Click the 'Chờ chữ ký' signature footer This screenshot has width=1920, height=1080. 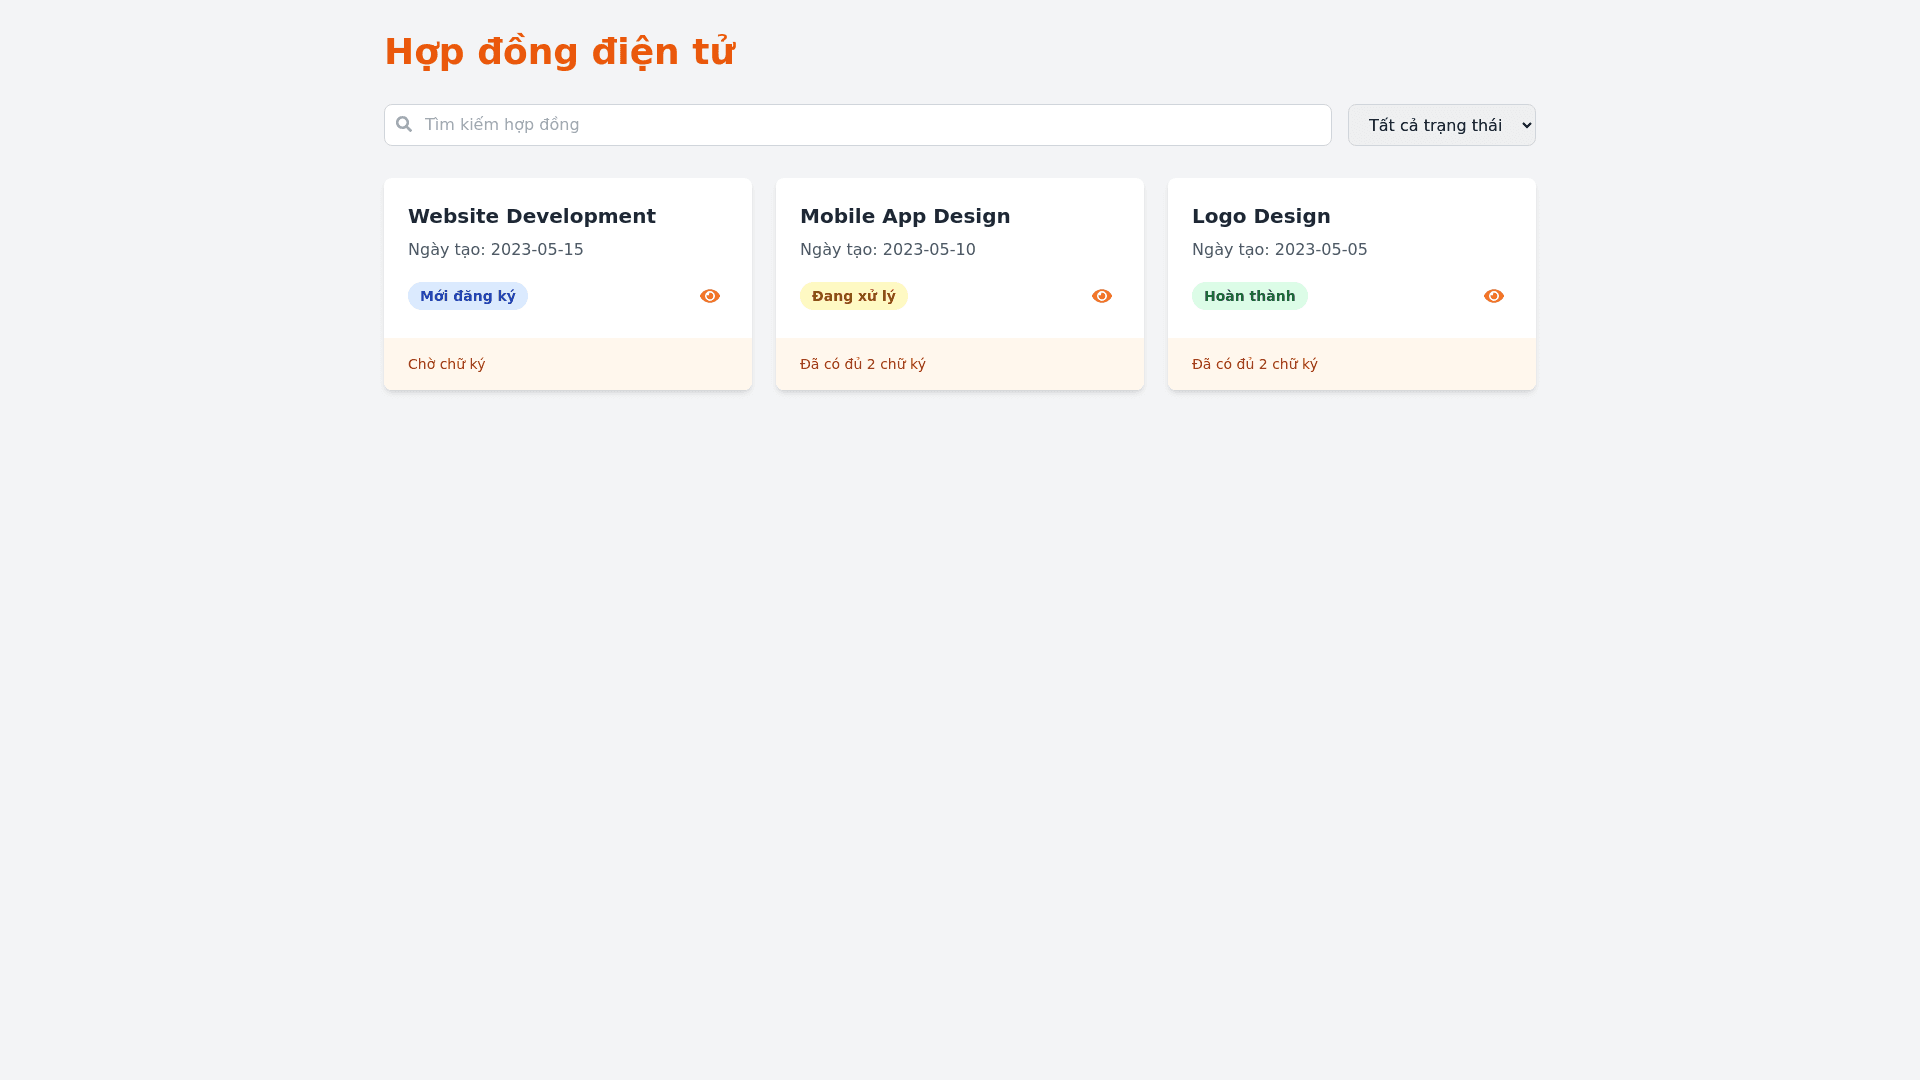tap(446, 364)
